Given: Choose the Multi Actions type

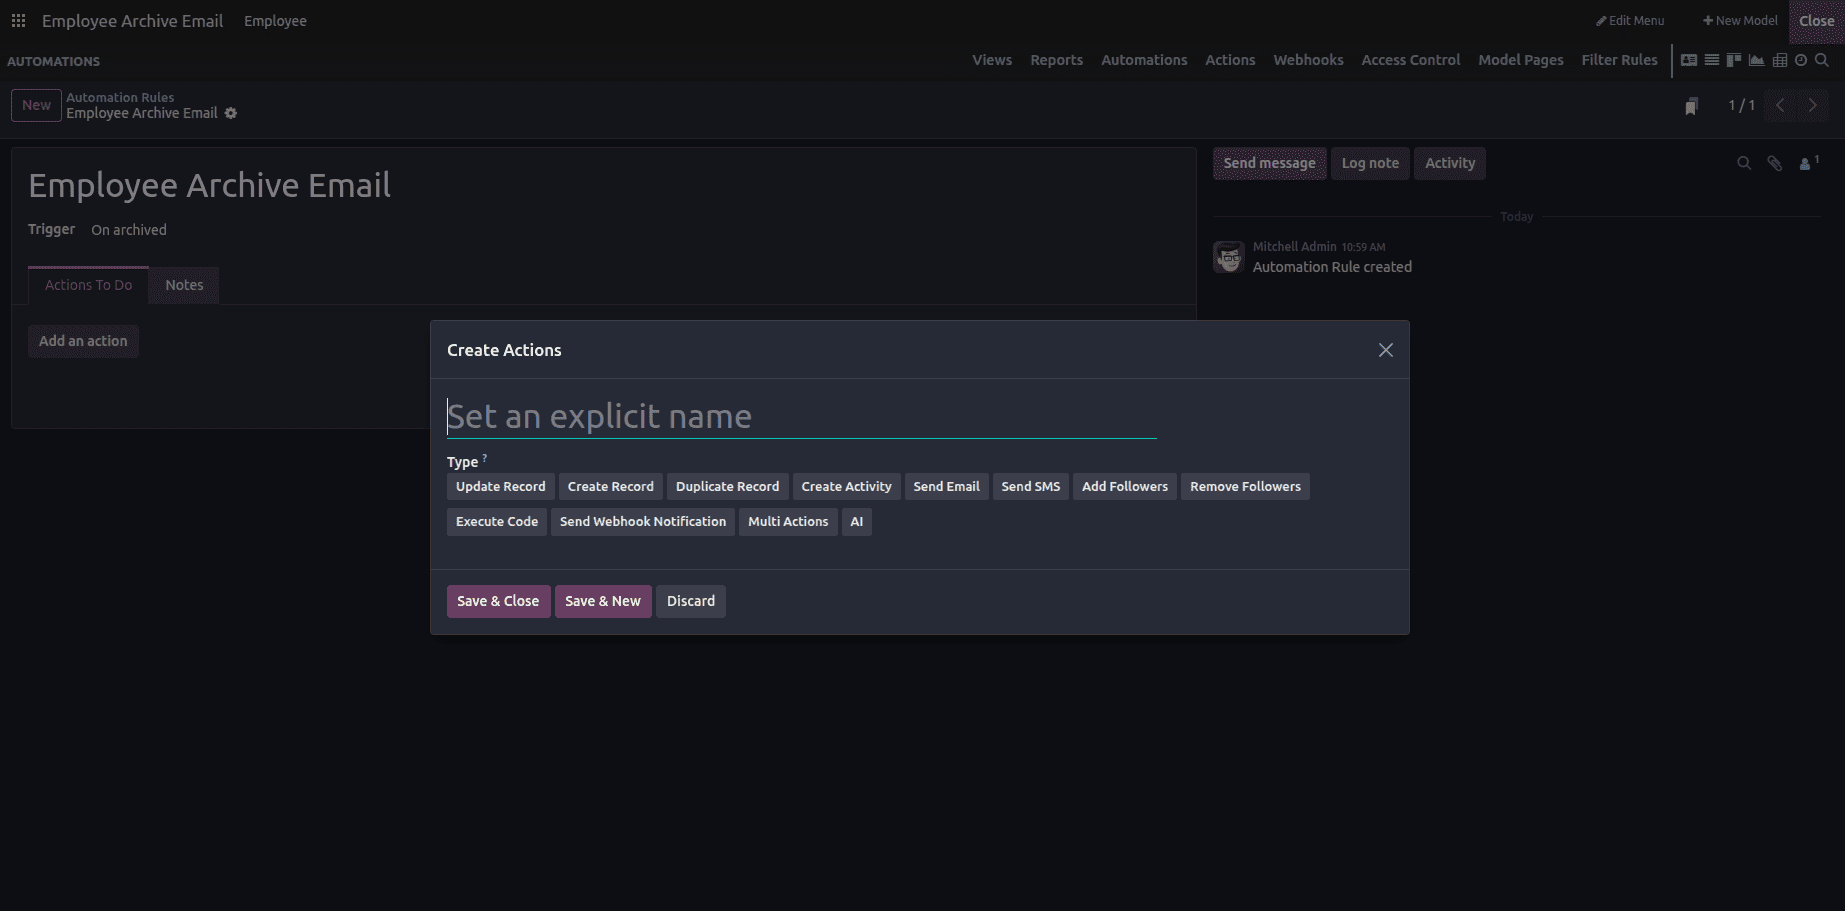Looking at the screenshot, I should [x=788, y=521].
